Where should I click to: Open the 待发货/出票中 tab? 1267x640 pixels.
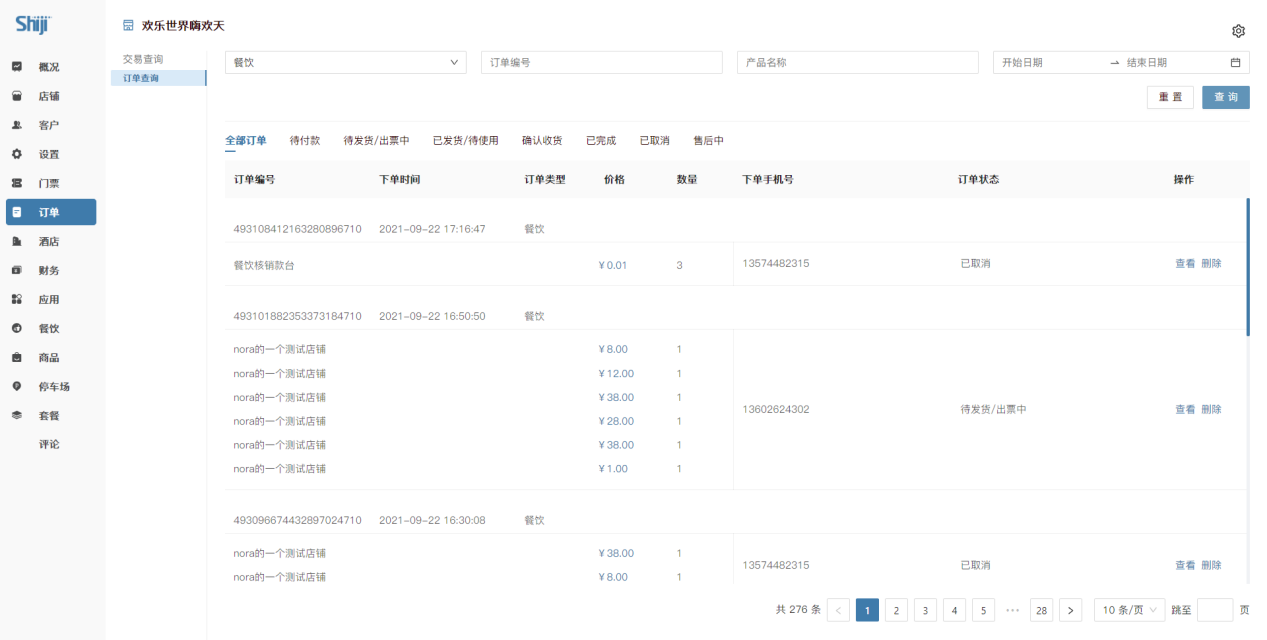click(x=377, y=141)
